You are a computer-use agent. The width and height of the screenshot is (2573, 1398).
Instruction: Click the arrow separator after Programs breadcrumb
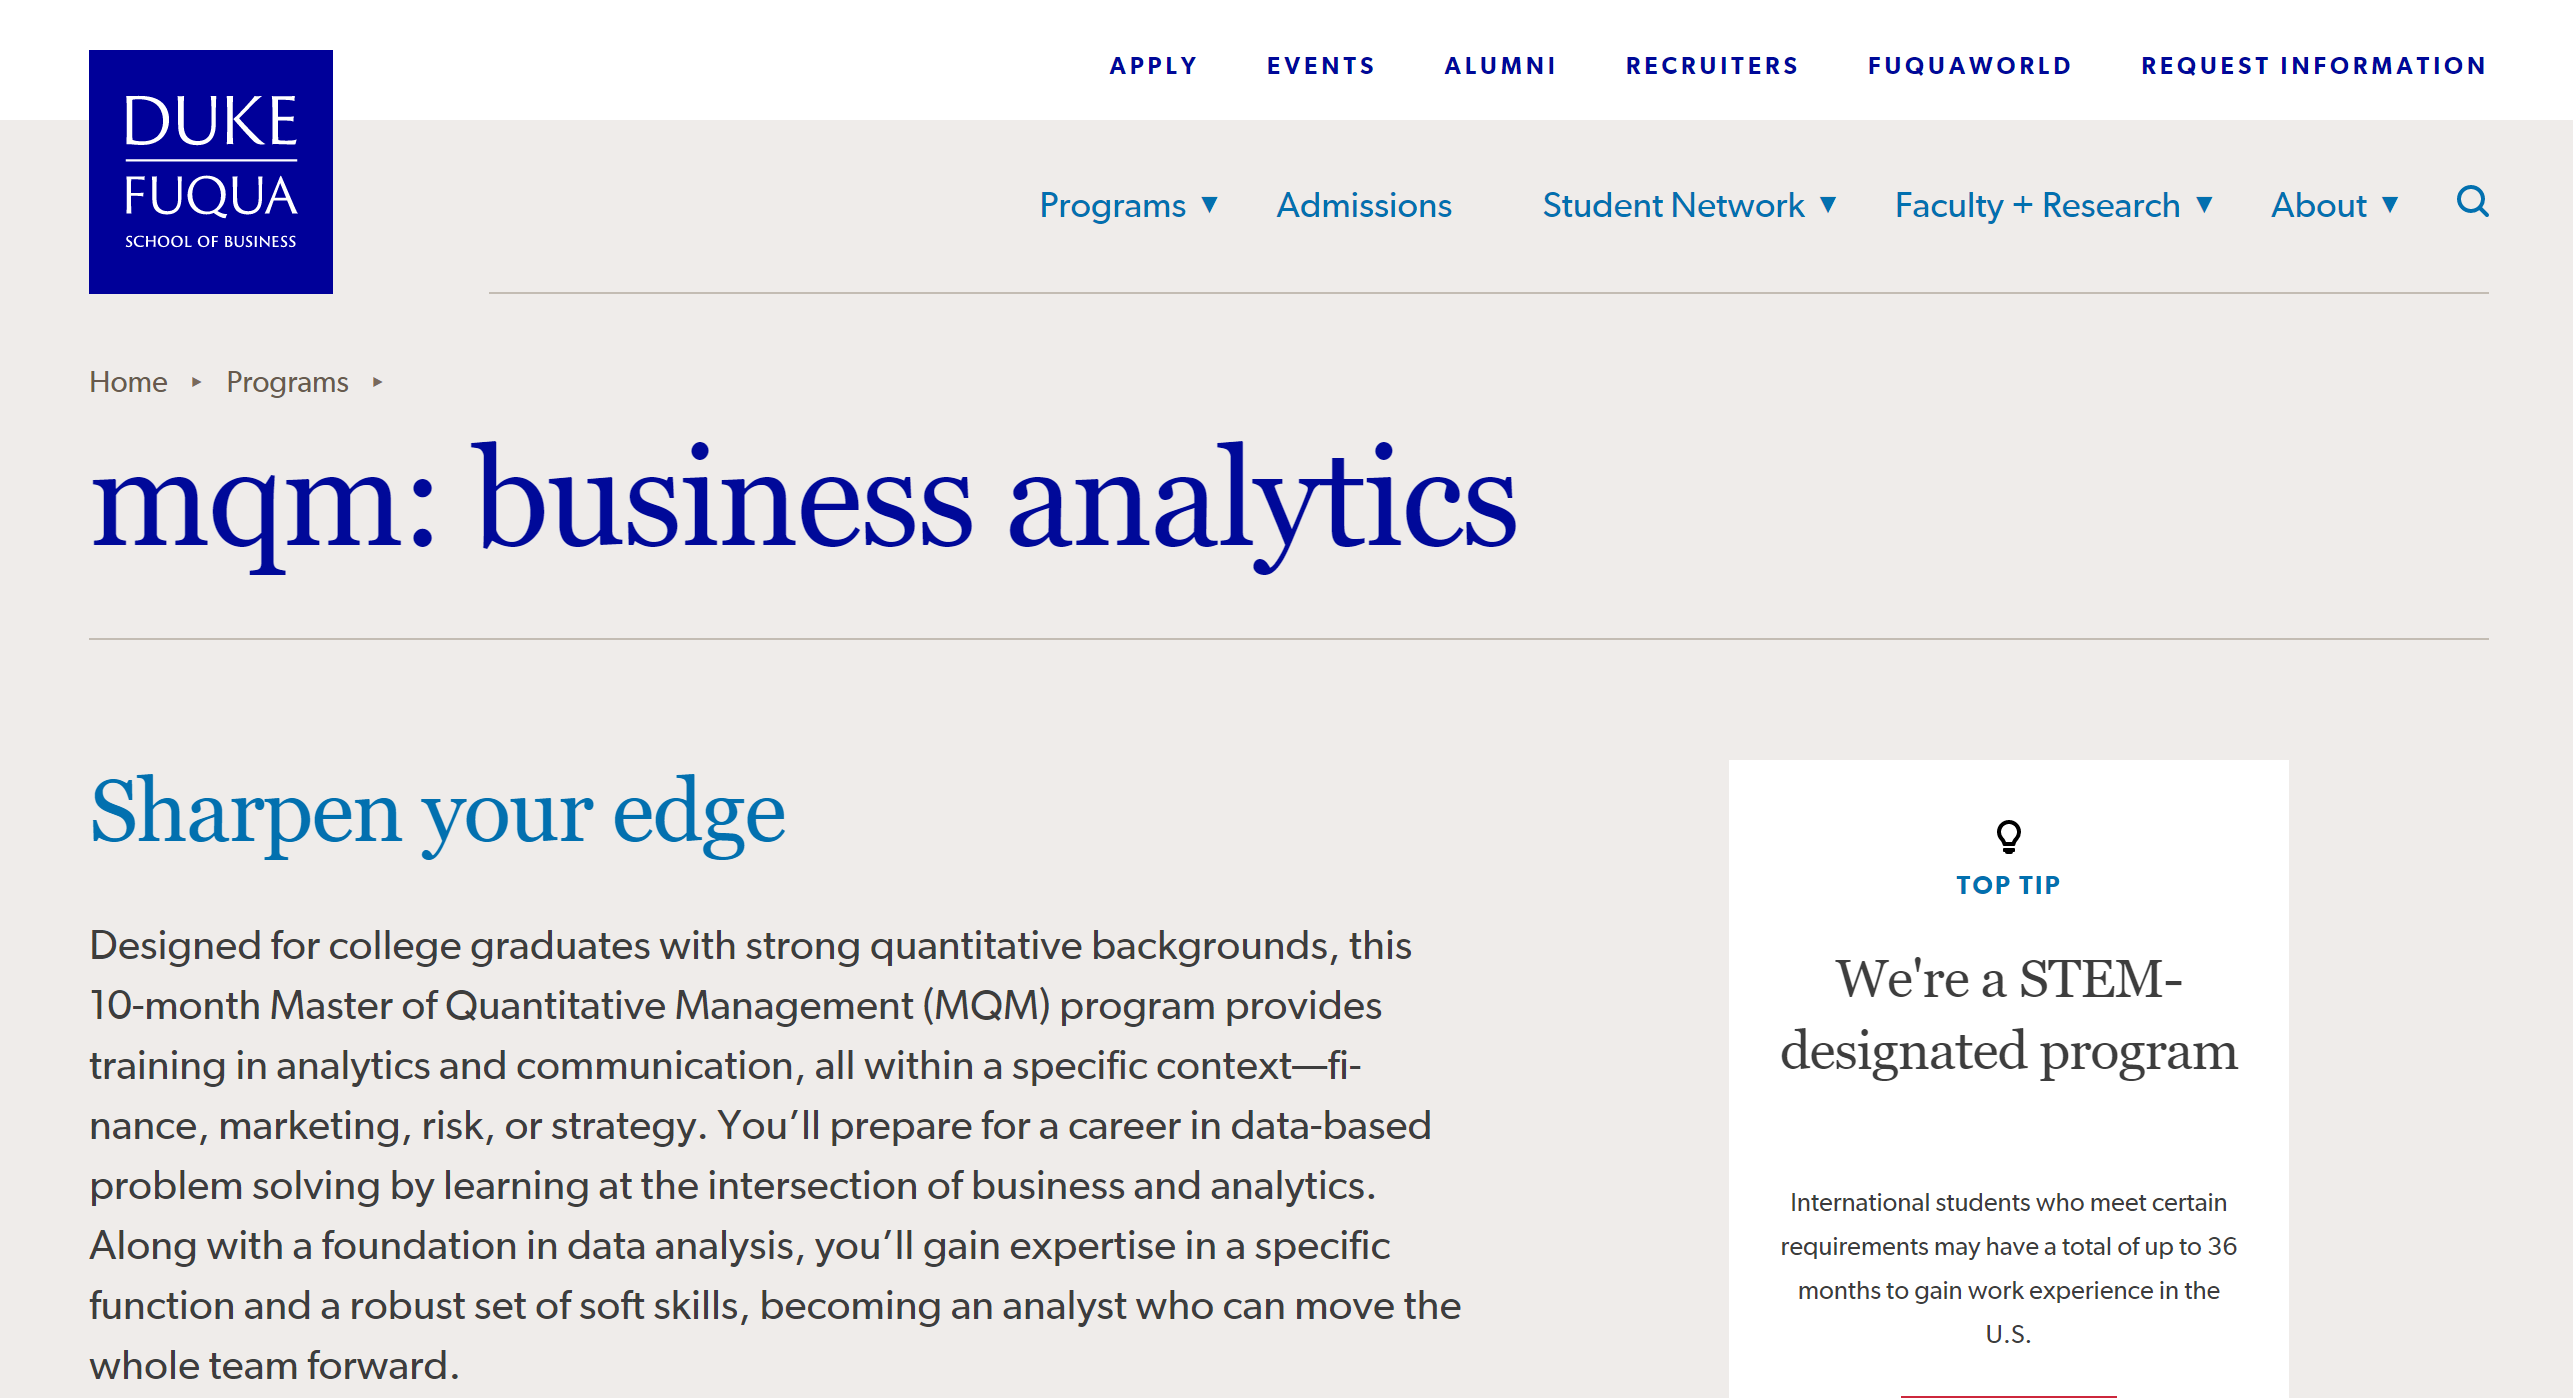coord(377,382)
